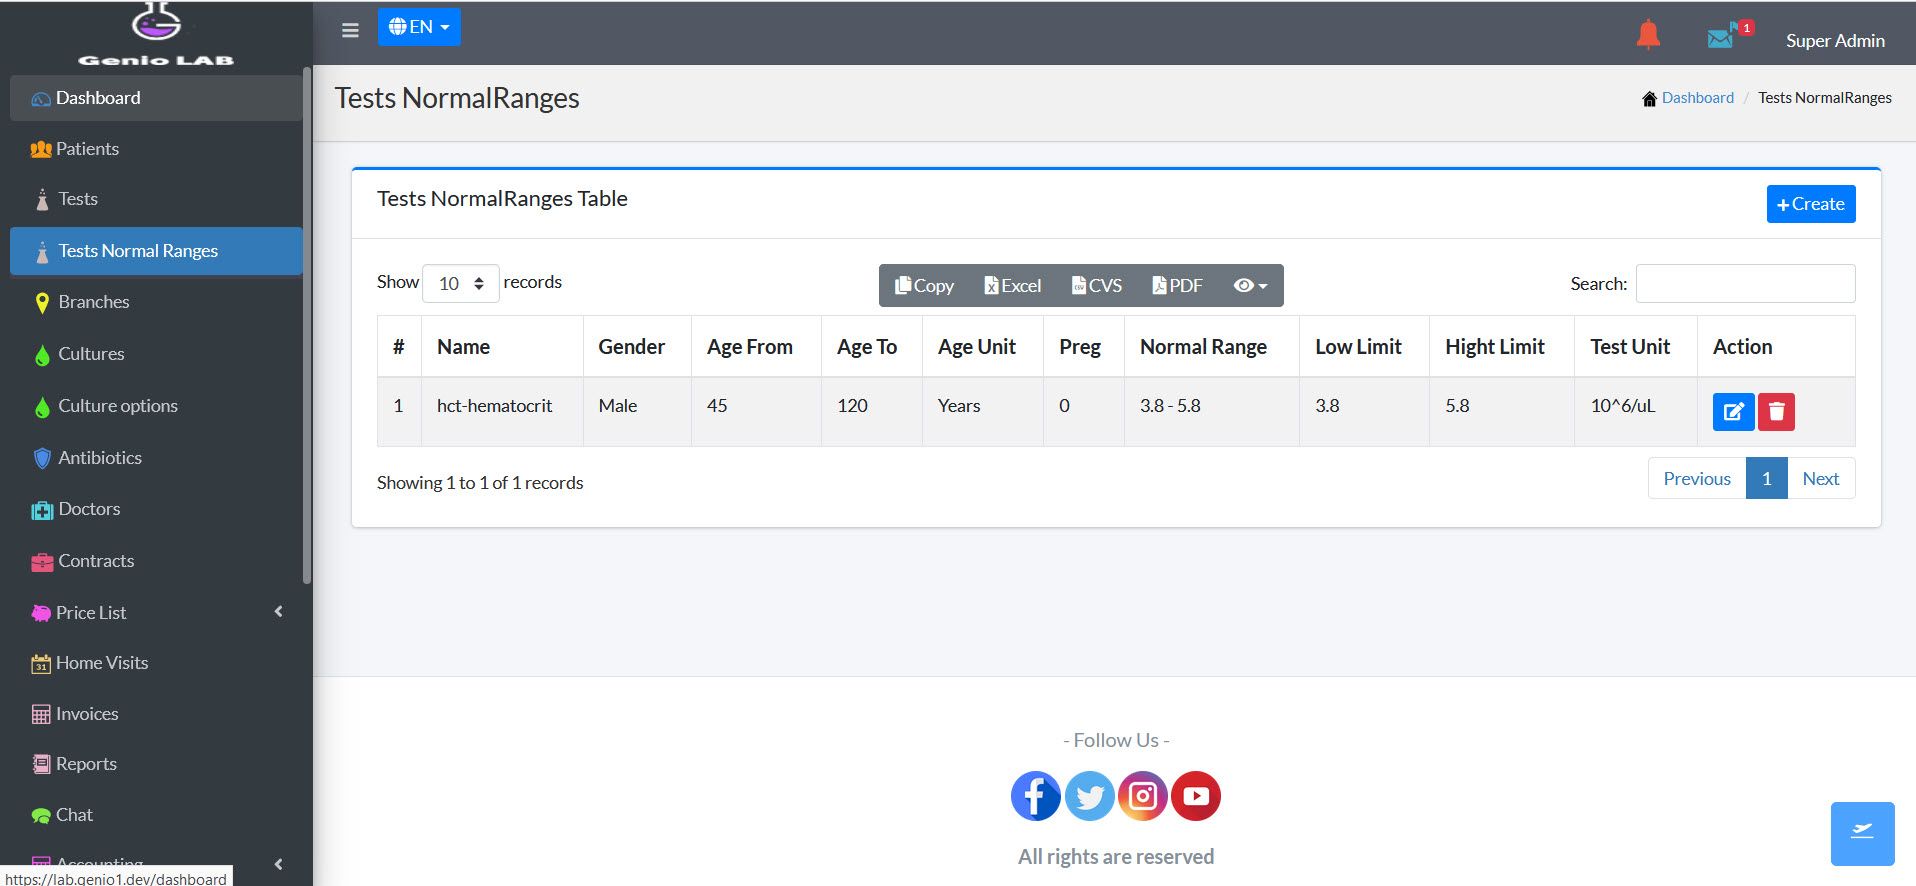Click the red notification bell icon
The width and height of the screenshot is (1916, 886).
click(x=1648, y=36)
